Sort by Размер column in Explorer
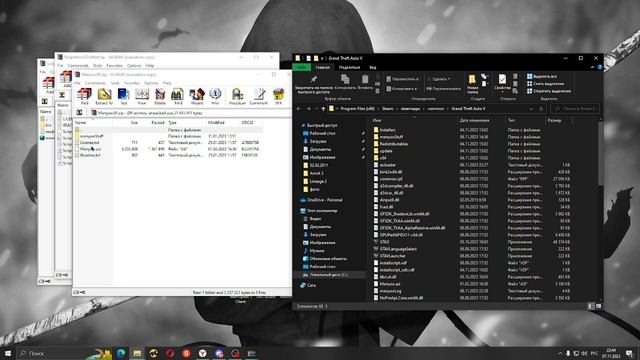 click(554, 120)
